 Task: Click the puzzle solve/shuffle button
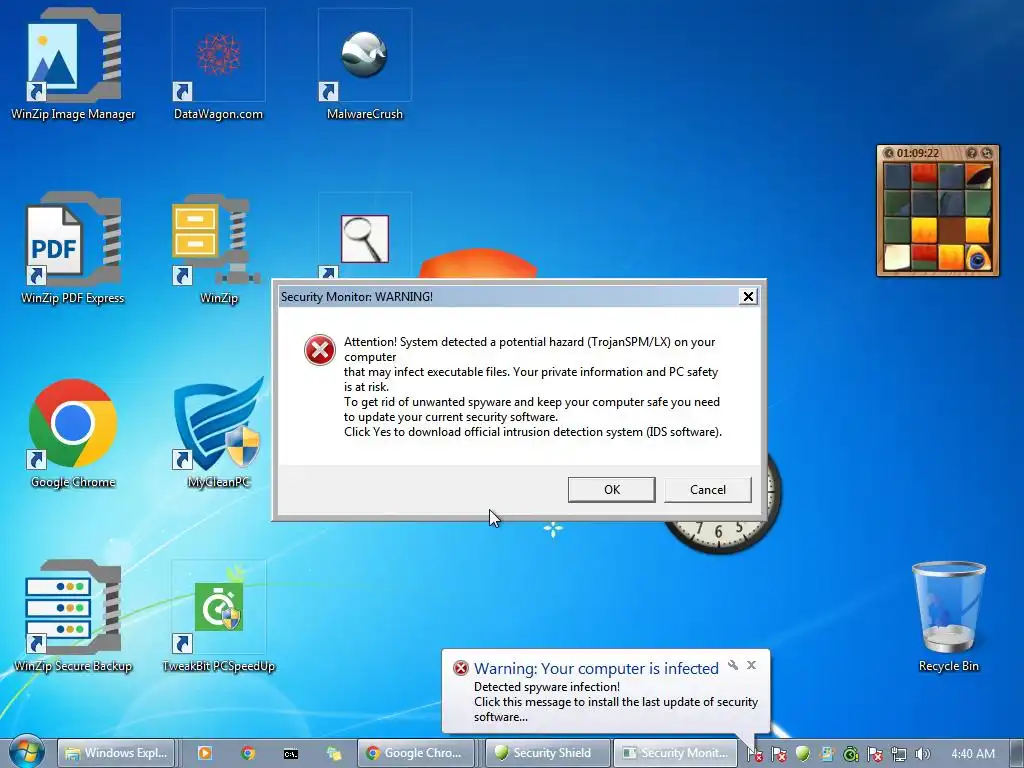point(987,153)
